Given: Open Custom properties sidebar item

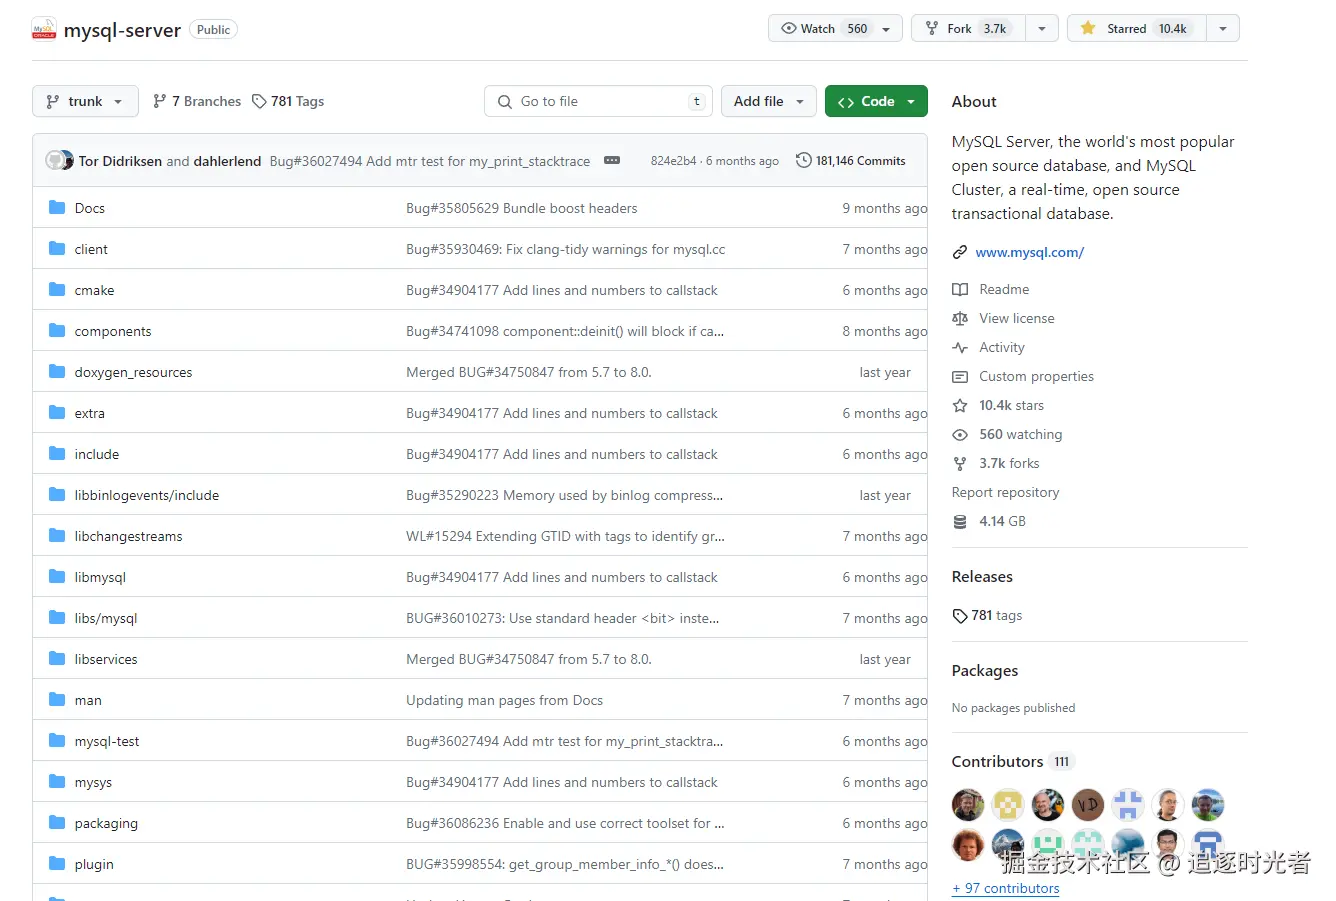Looking at the screenshot, I should (x=1036, y=376).
